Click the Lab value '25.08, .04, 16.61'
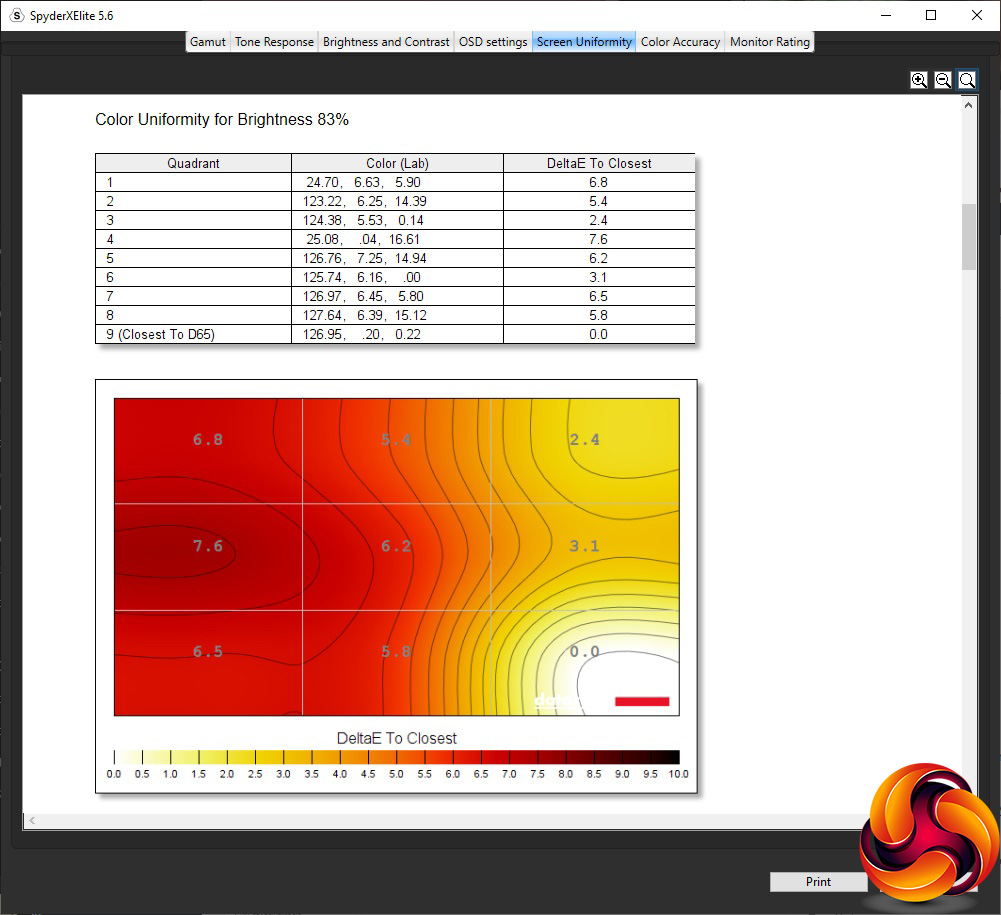 (363, 240)
